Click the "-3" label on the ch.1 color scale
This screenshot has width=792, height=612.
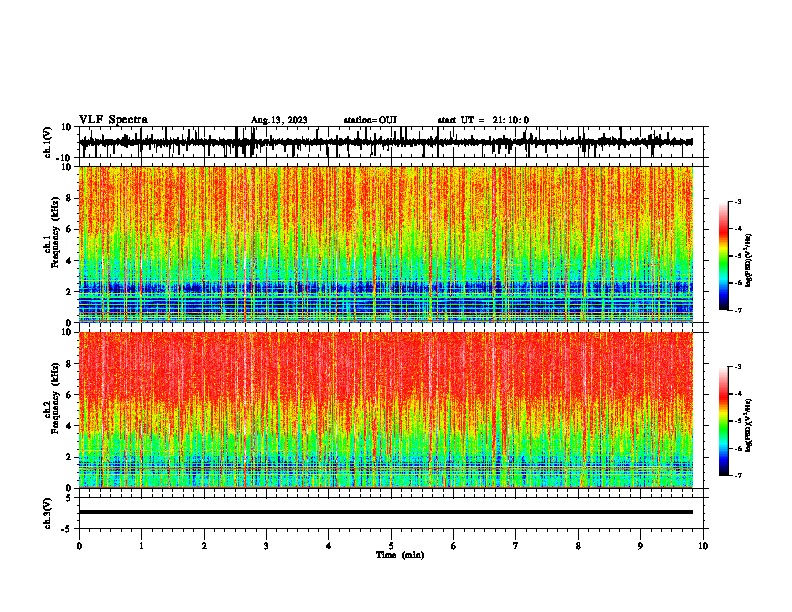pyautogui.click(x=738, y=201)
